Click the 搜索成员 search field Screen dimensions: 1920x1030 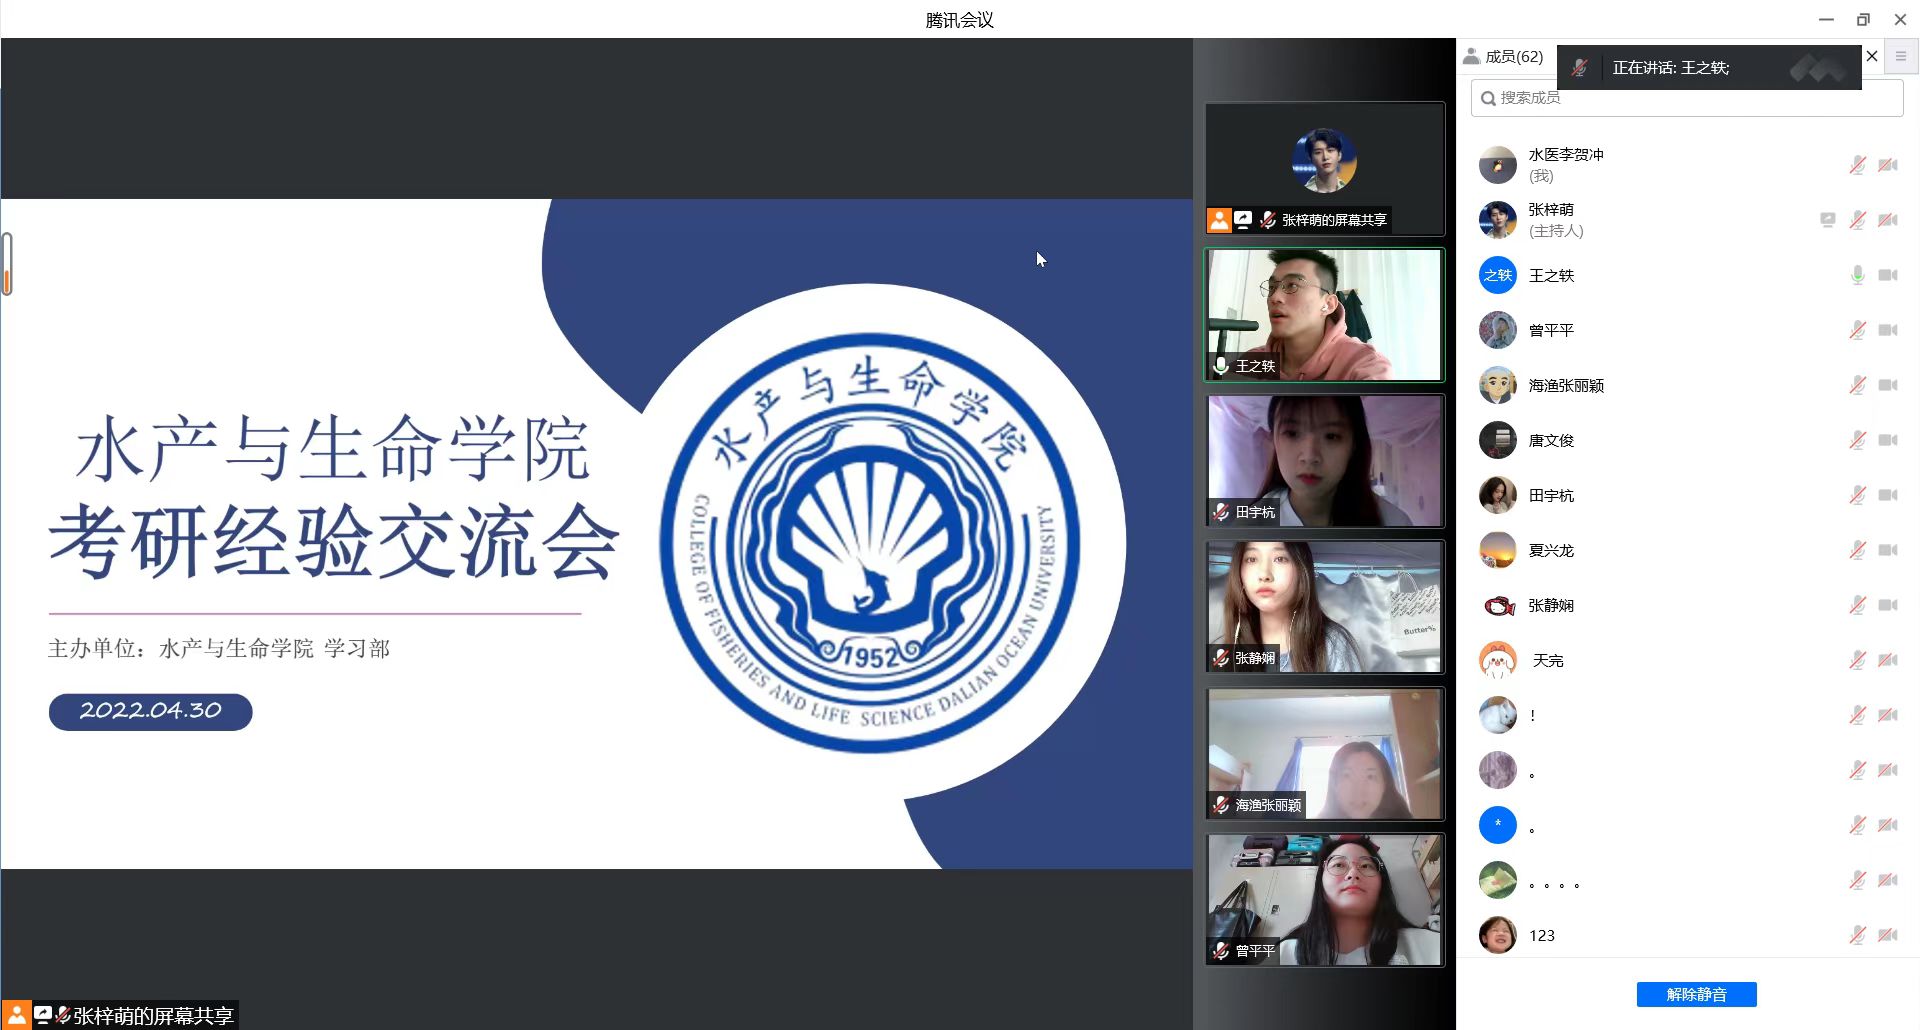point(1686,98)
